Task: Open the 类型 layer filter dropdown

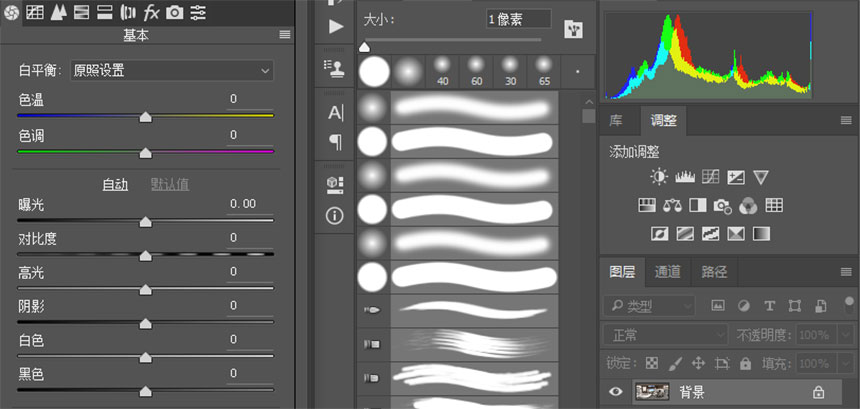Action: [x=650, y=305]
